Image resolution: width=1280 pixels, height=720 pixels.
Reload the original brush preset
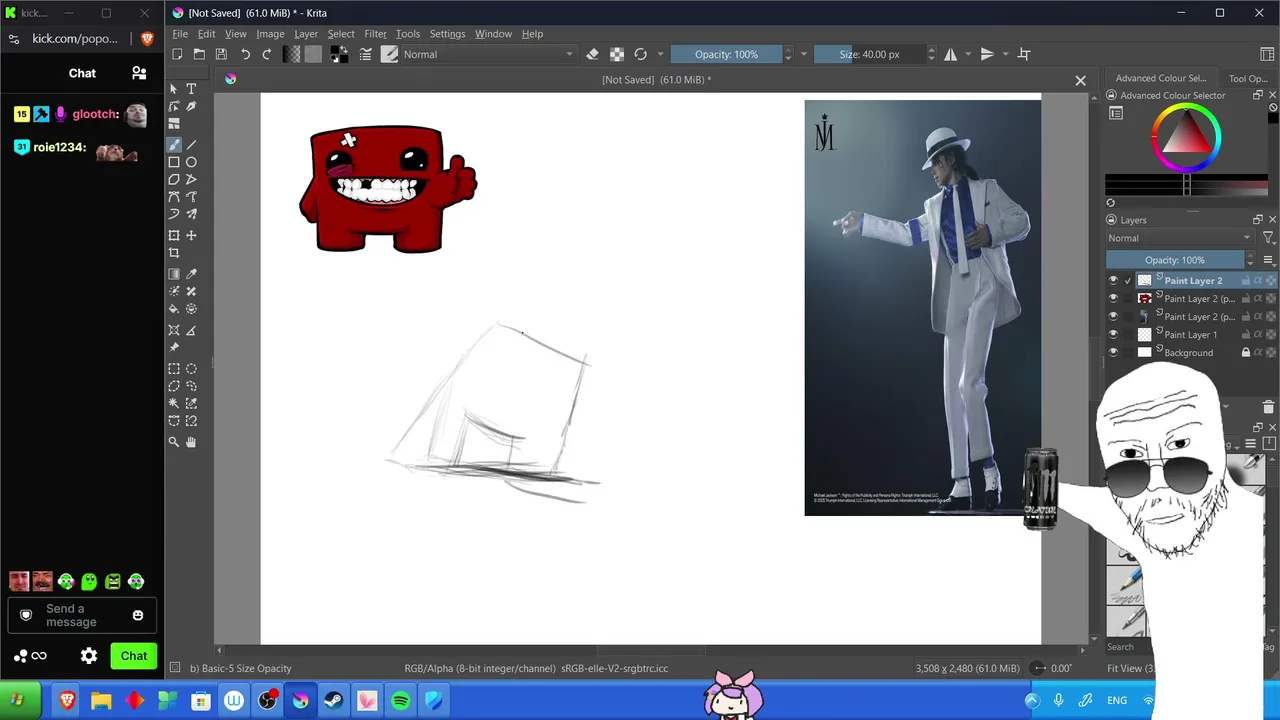coord(641,54)
